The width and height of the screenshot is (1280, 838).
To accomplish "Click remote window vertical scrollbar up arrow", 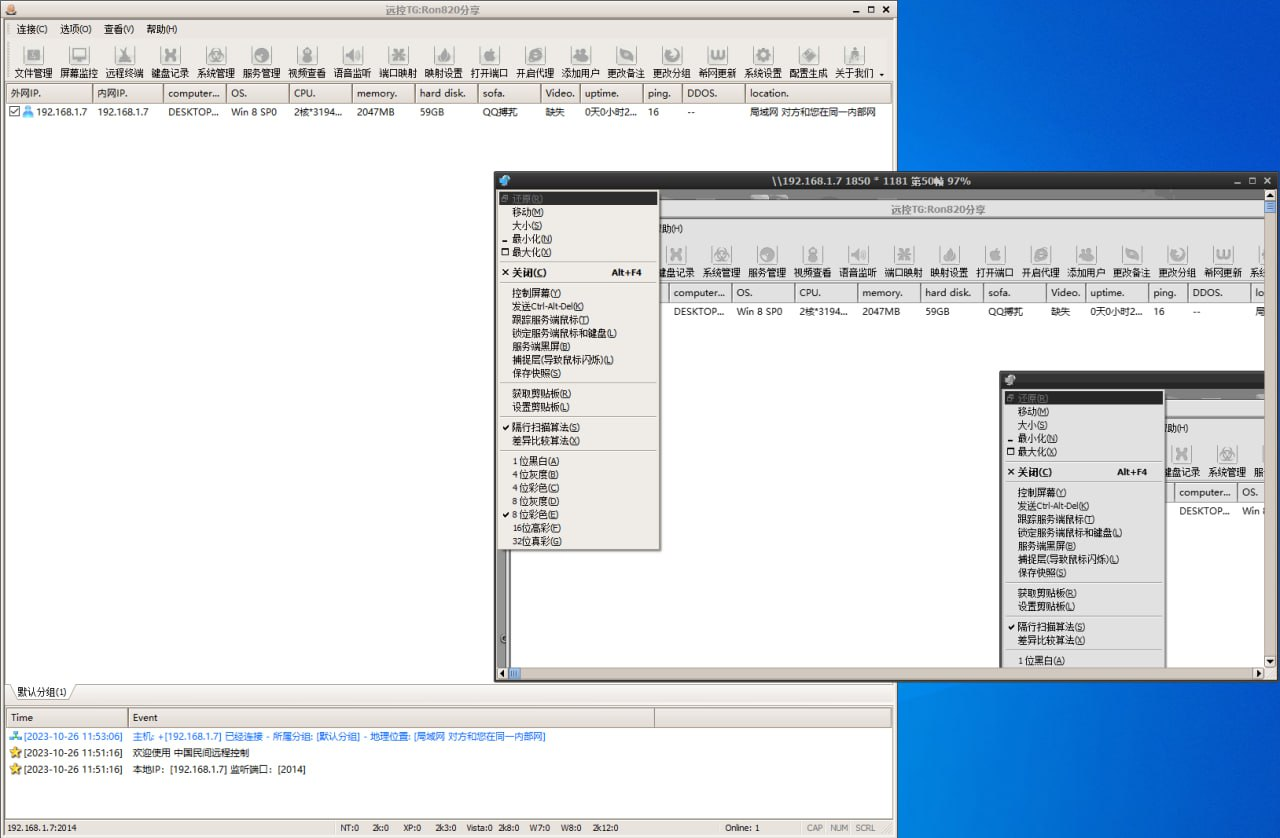I will [1270, 196].
